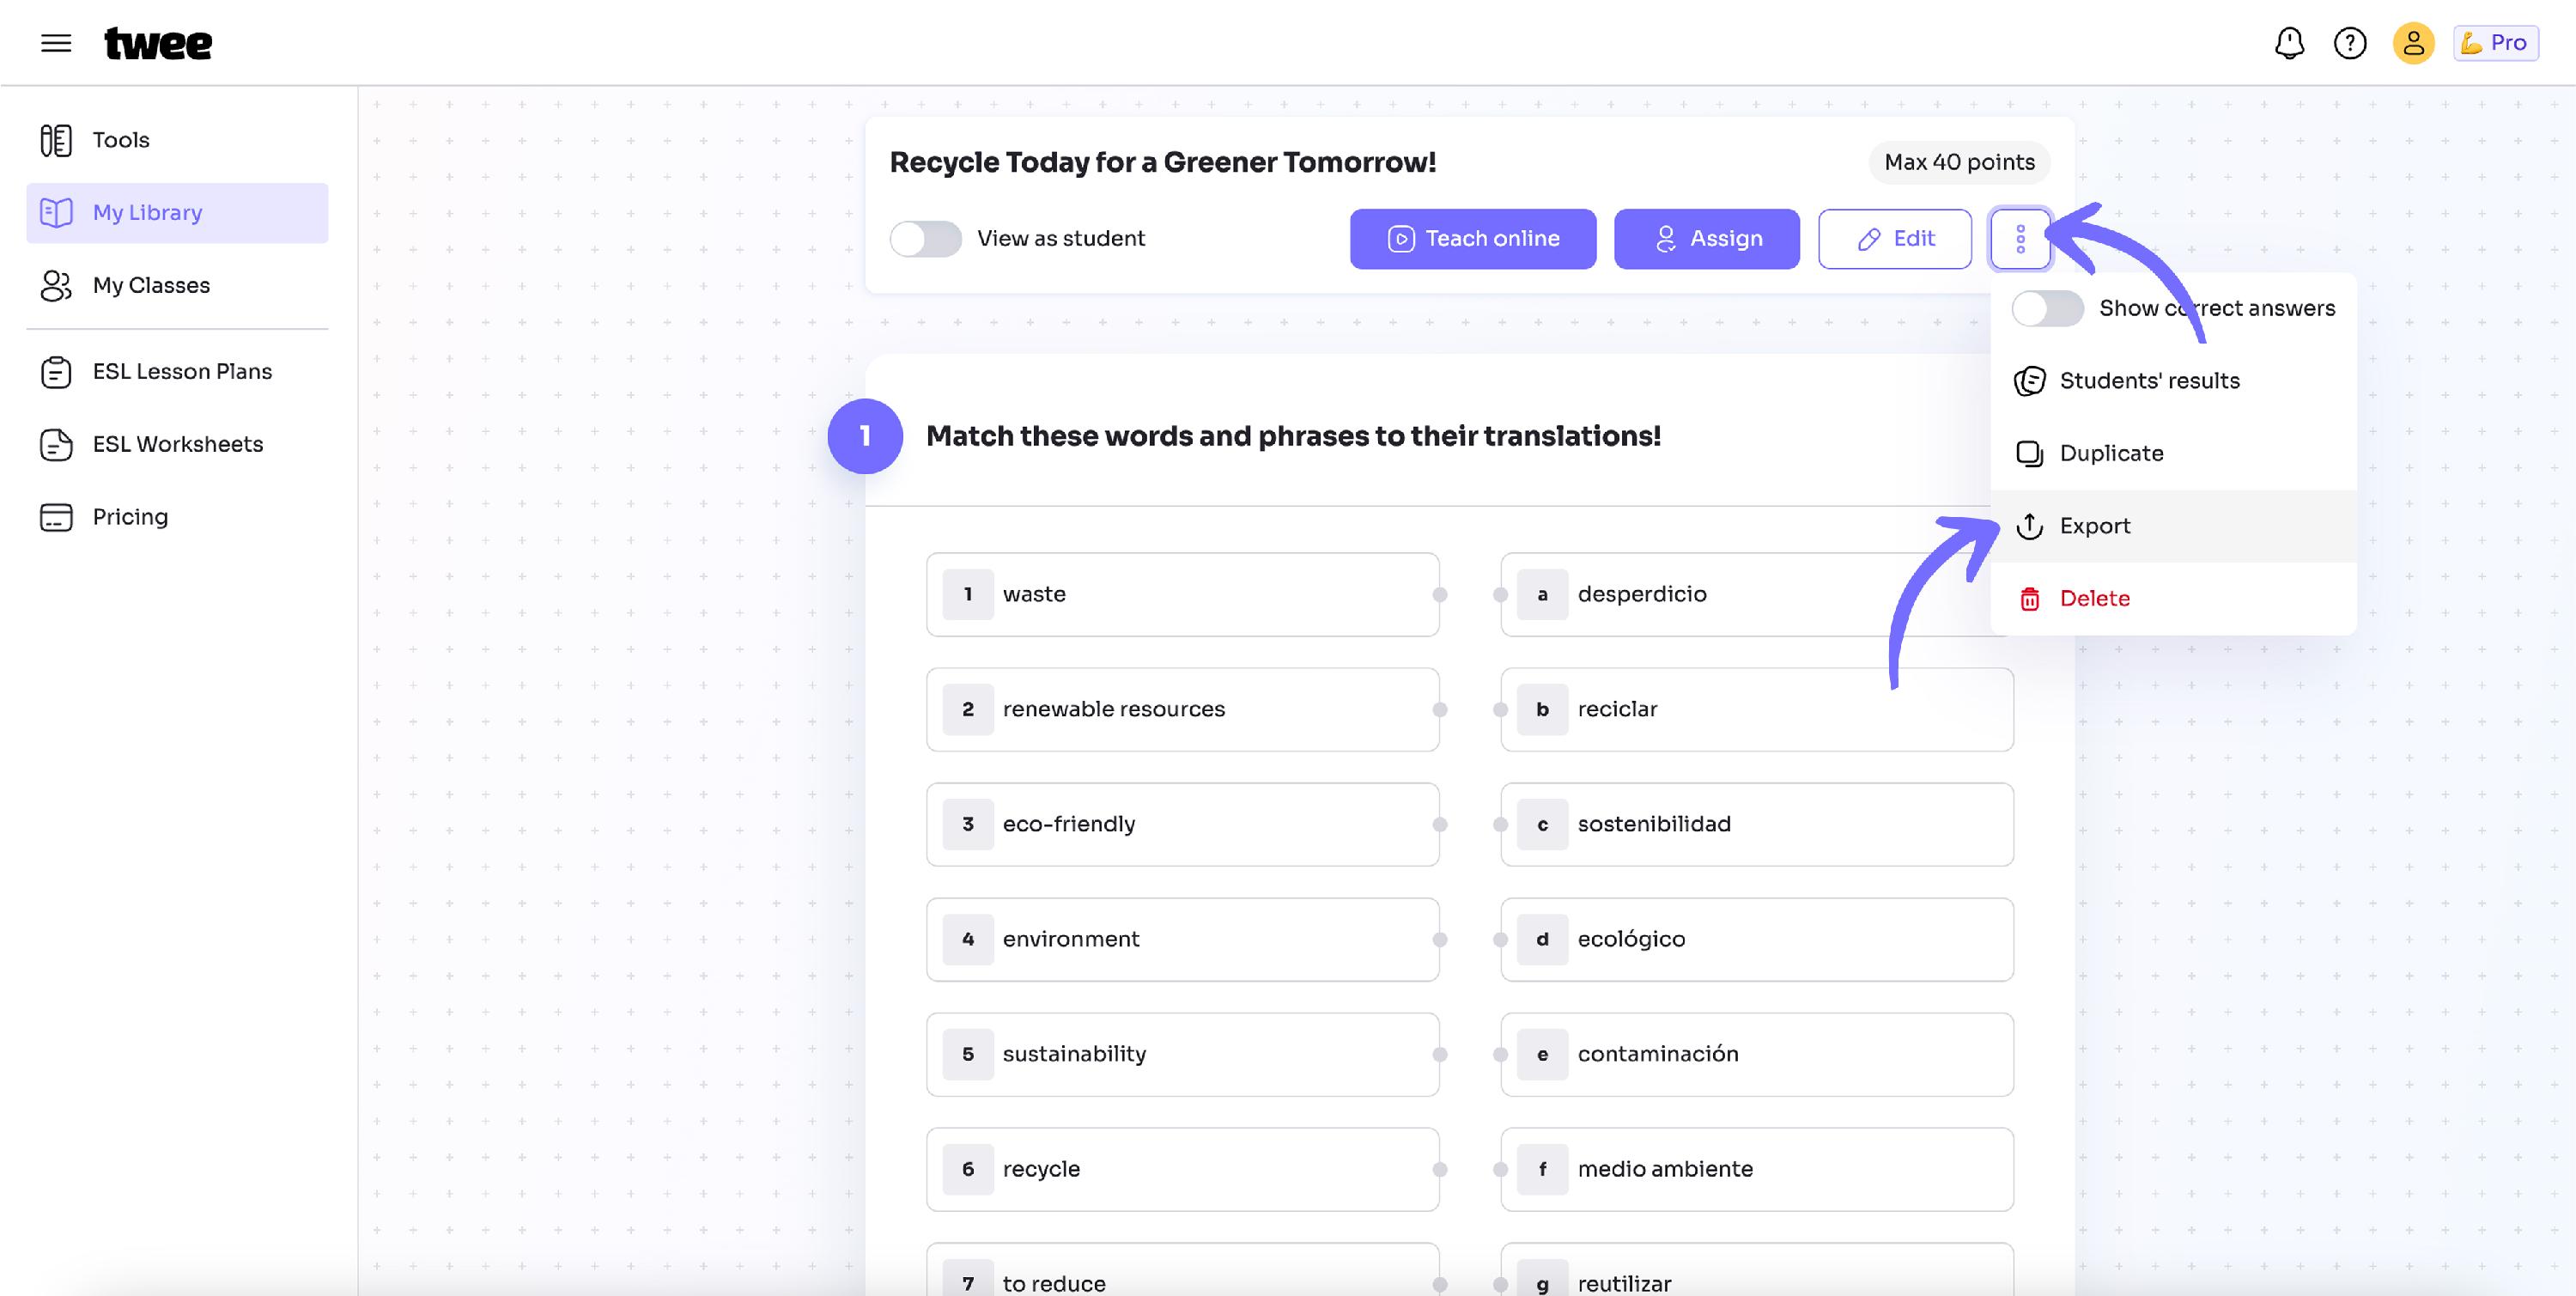Open the user profile avatar

click(x=2413, y=43)
